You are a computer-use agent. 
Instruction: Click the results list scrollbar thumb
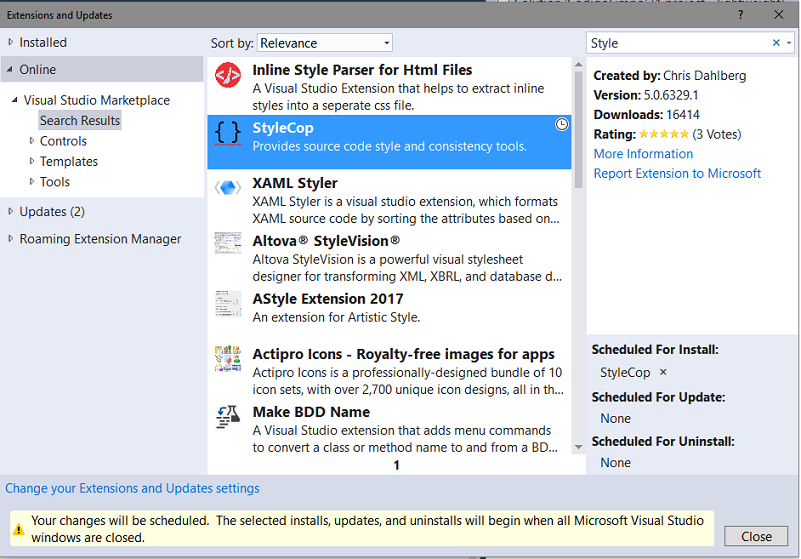(578, 130)
